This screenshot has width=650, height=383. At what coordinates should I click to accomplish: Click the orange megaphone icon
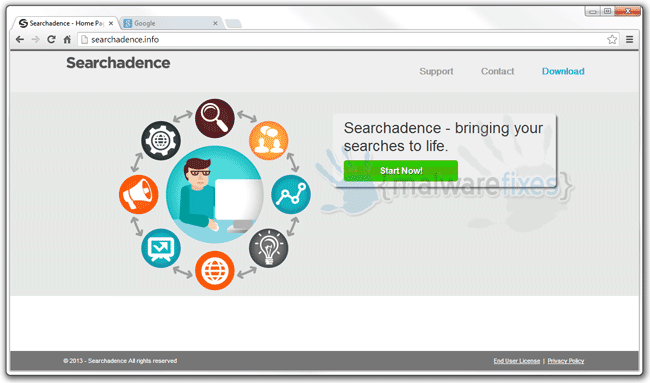tap(138, 194)
